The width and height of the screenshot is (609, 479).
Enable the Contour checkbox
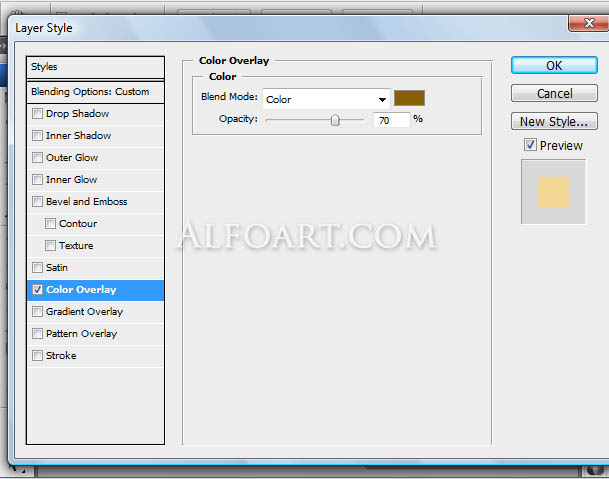tap(50, 223)
